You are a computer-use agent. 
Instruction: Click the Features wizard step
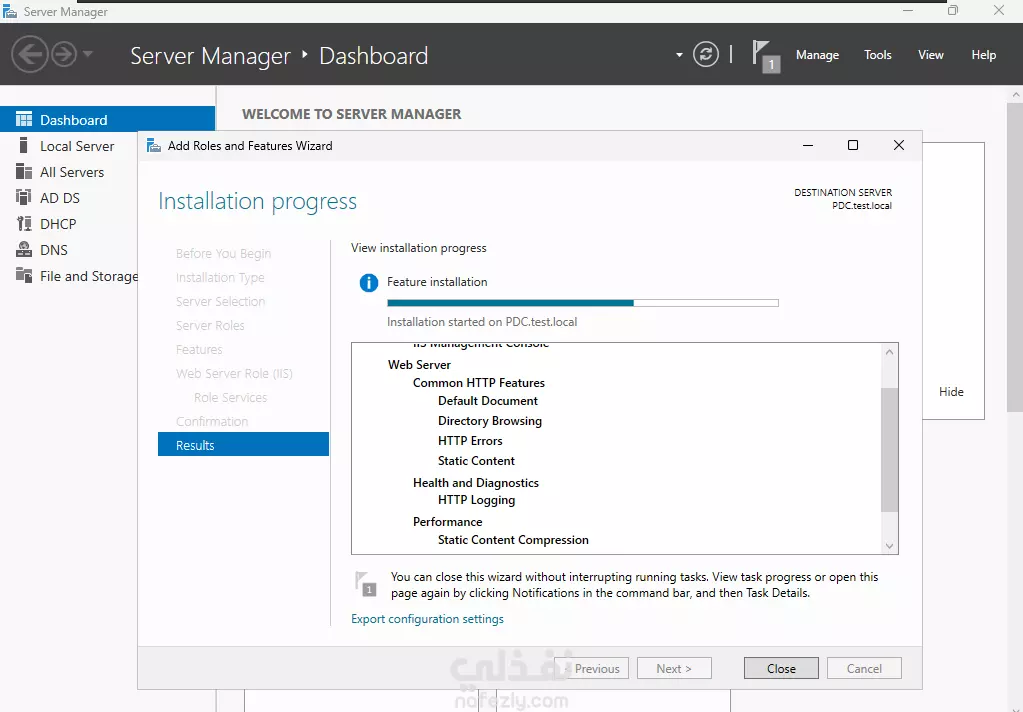pyautogui.click(x=199, y=349)
